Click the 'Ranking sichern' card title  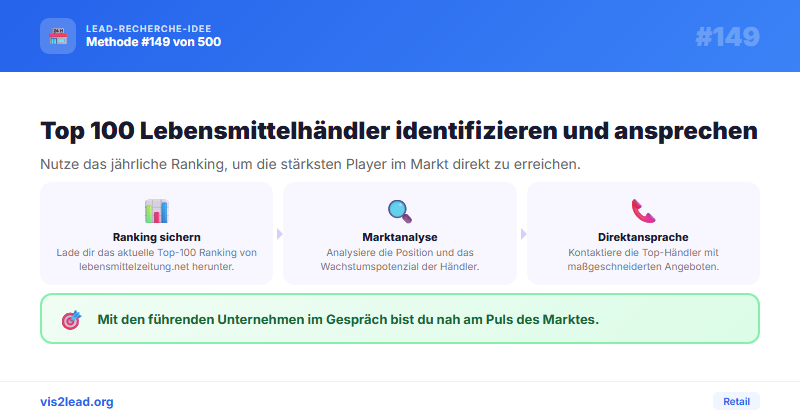click(x=157, y=237)
